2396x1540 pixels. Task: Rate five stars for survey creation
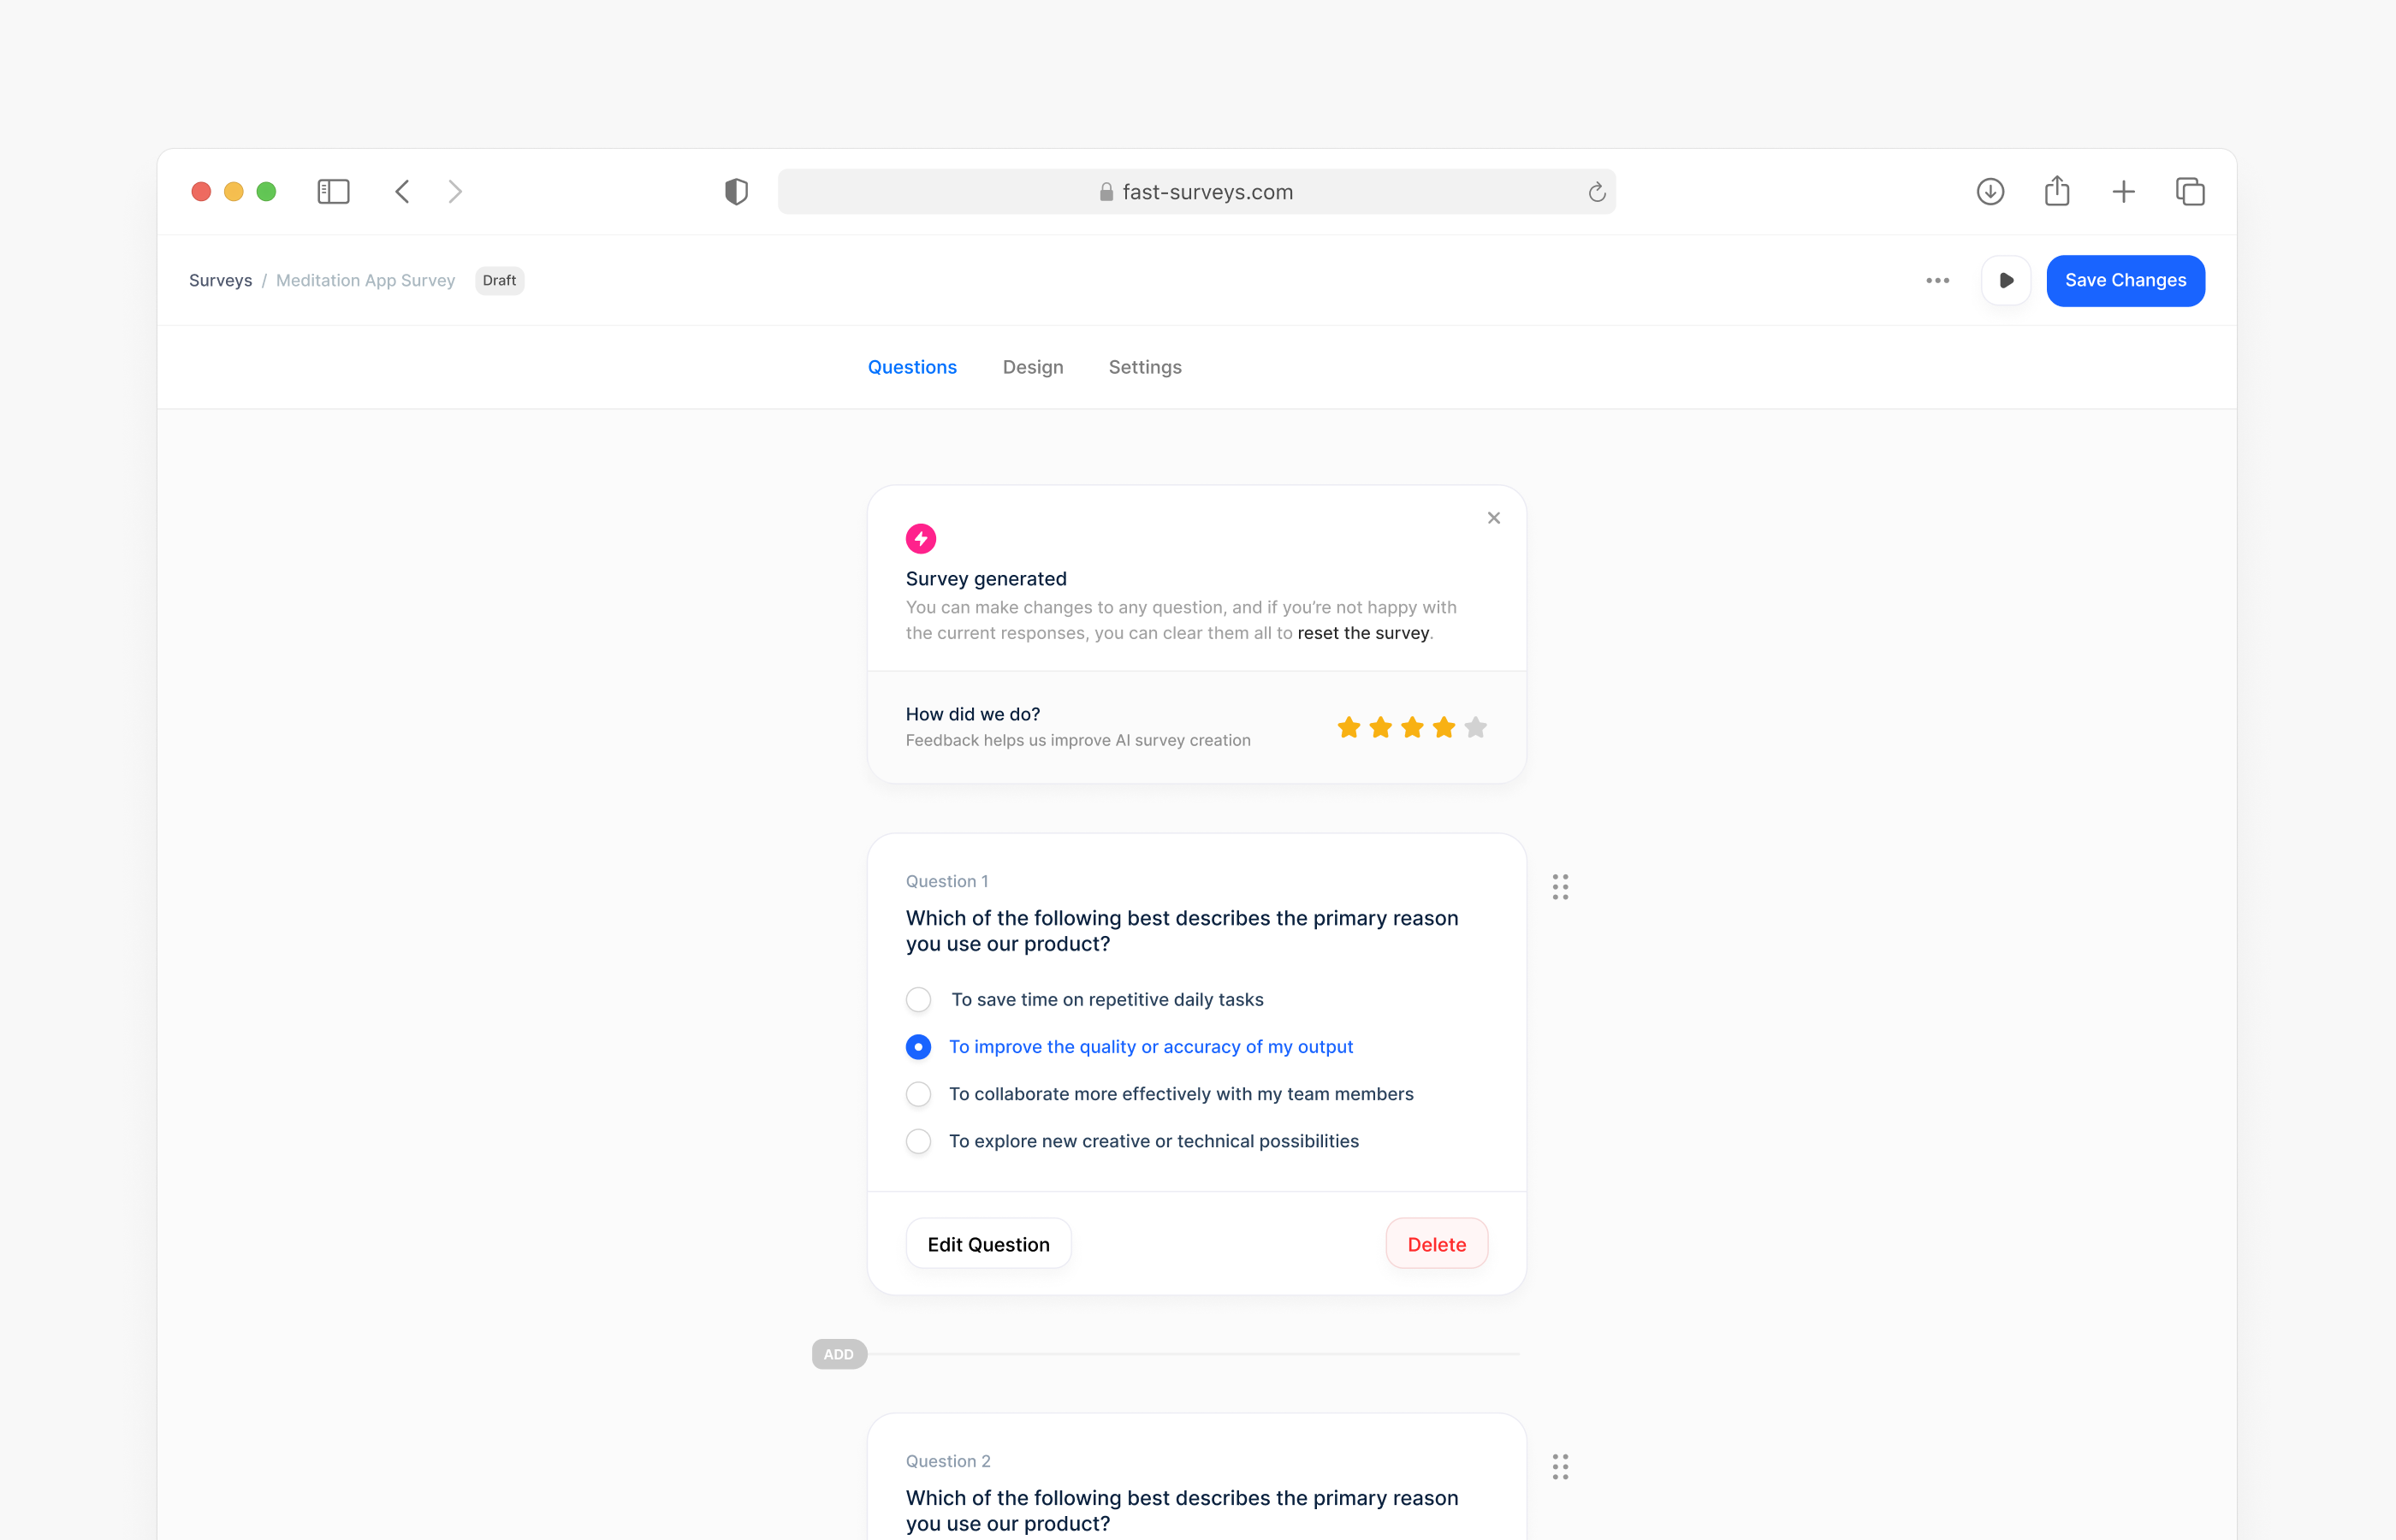1475,727
